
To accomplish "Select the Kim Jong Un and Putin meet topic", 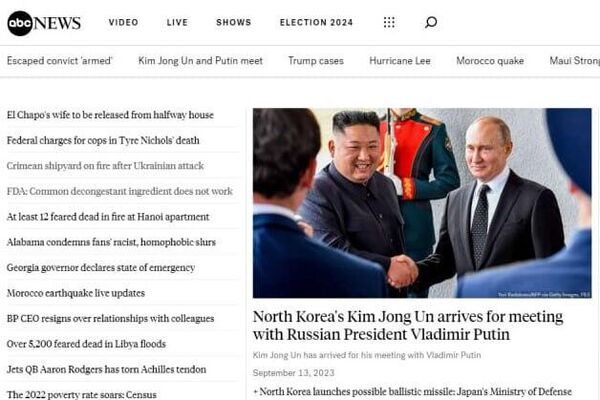I will (x=200, y=60).
